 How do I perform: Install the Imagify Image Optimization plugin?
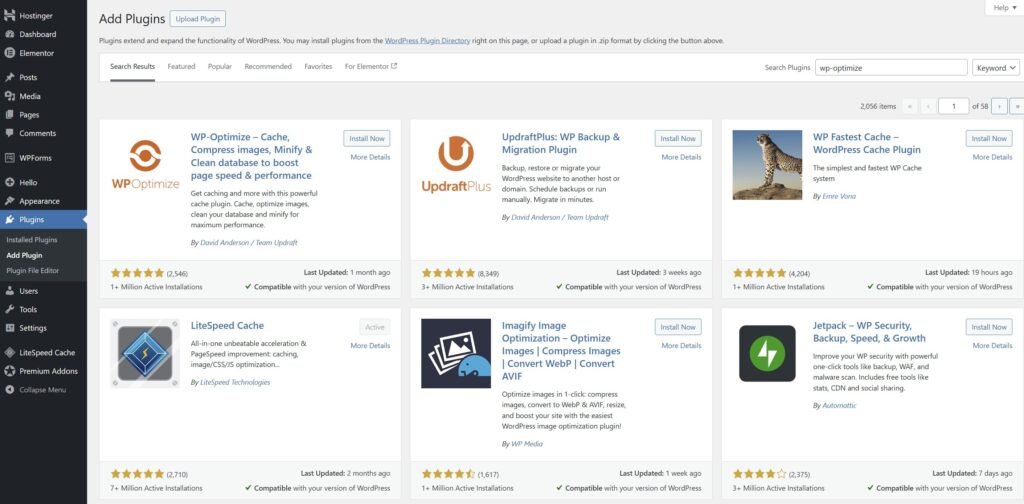tap(678, 327)
